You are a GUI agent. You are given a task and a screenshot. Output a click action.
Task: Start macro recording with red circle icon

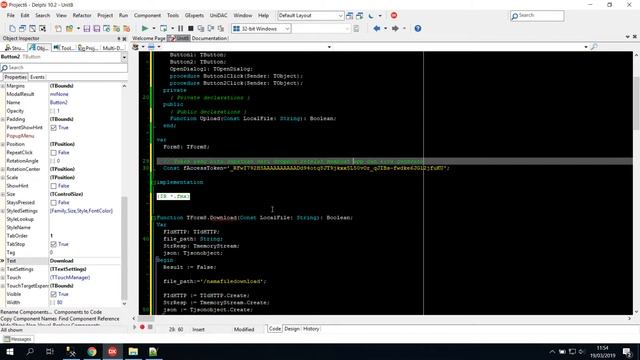tap(142, 327)
